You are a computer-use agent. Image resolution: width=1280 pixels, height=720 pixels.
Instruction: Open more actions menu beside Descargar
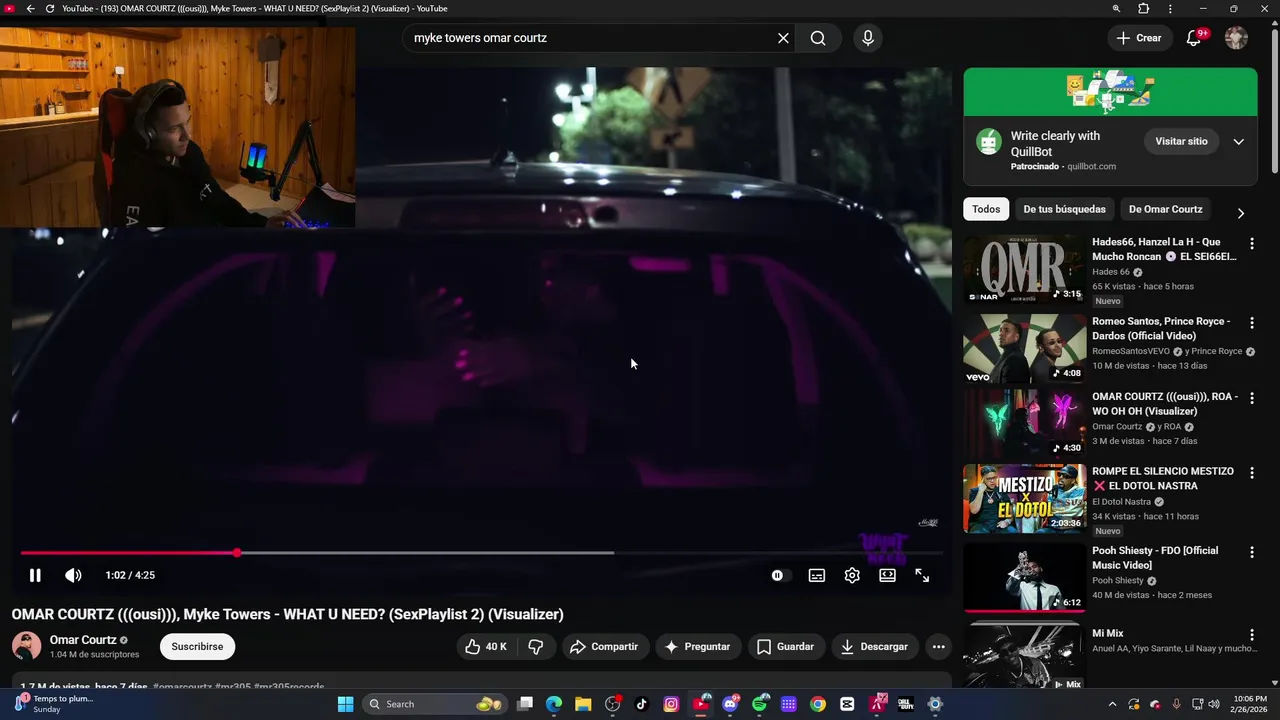tap(938, 647)
